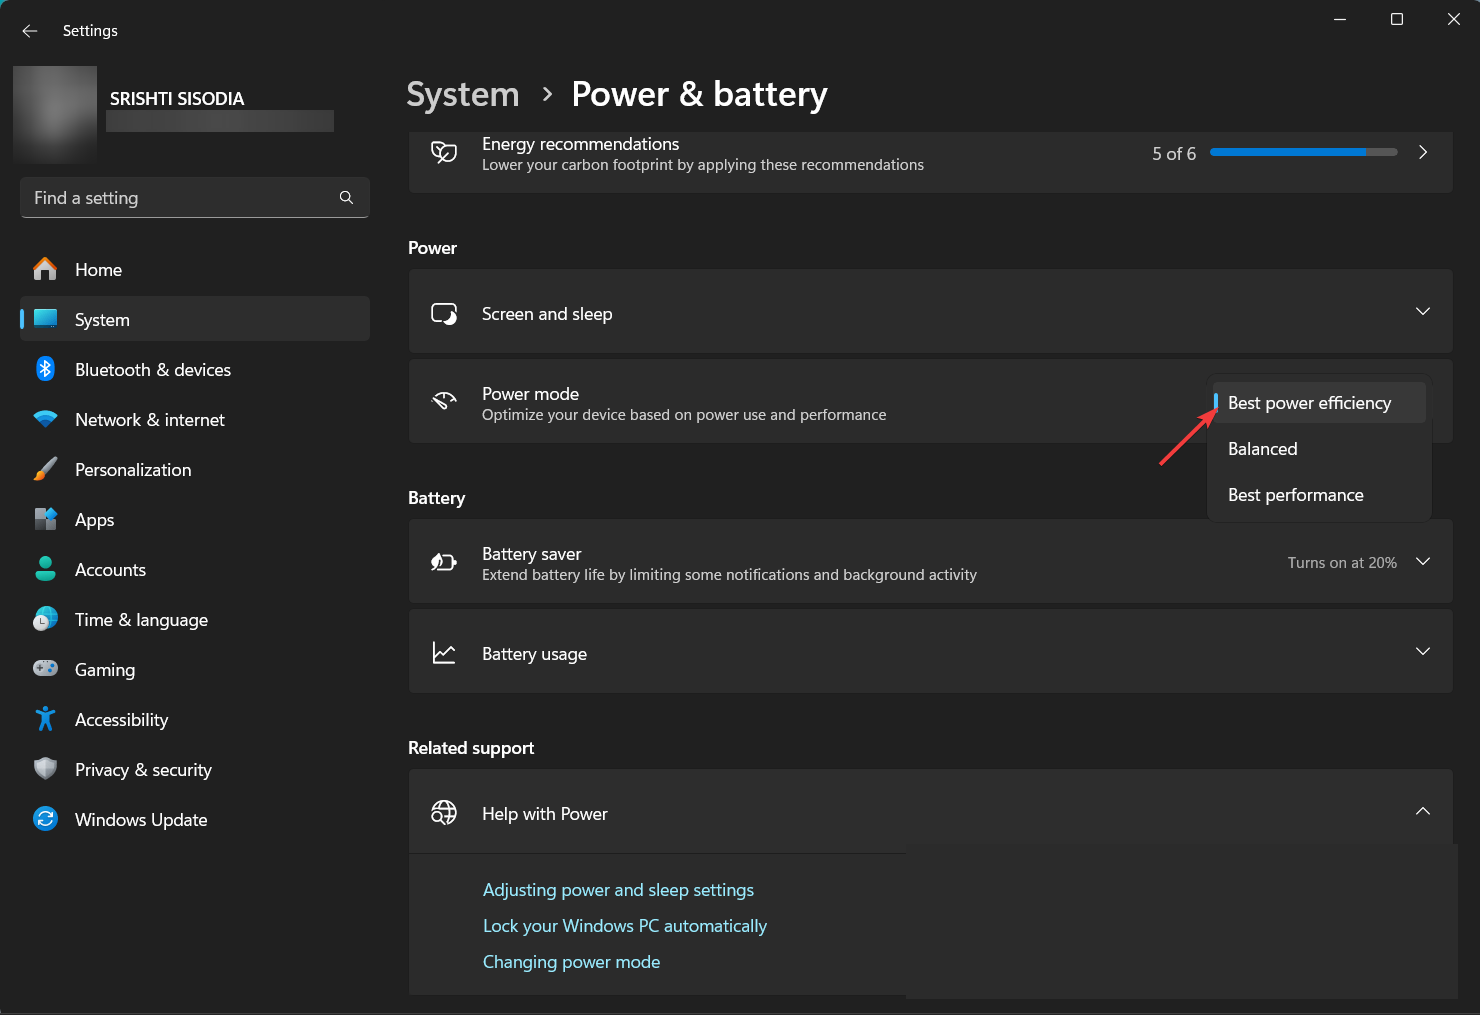Expand the Battery saver options
The image size is (1480, 1015).
tap(1422, 562)
